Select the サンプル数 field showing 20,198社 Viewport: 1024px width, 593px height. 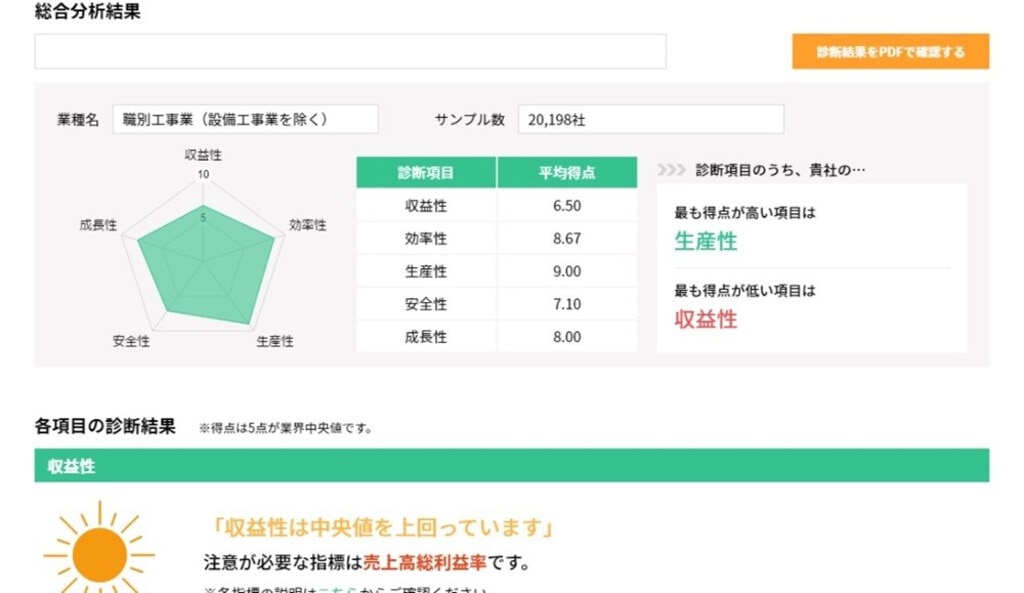pos(650,119)
